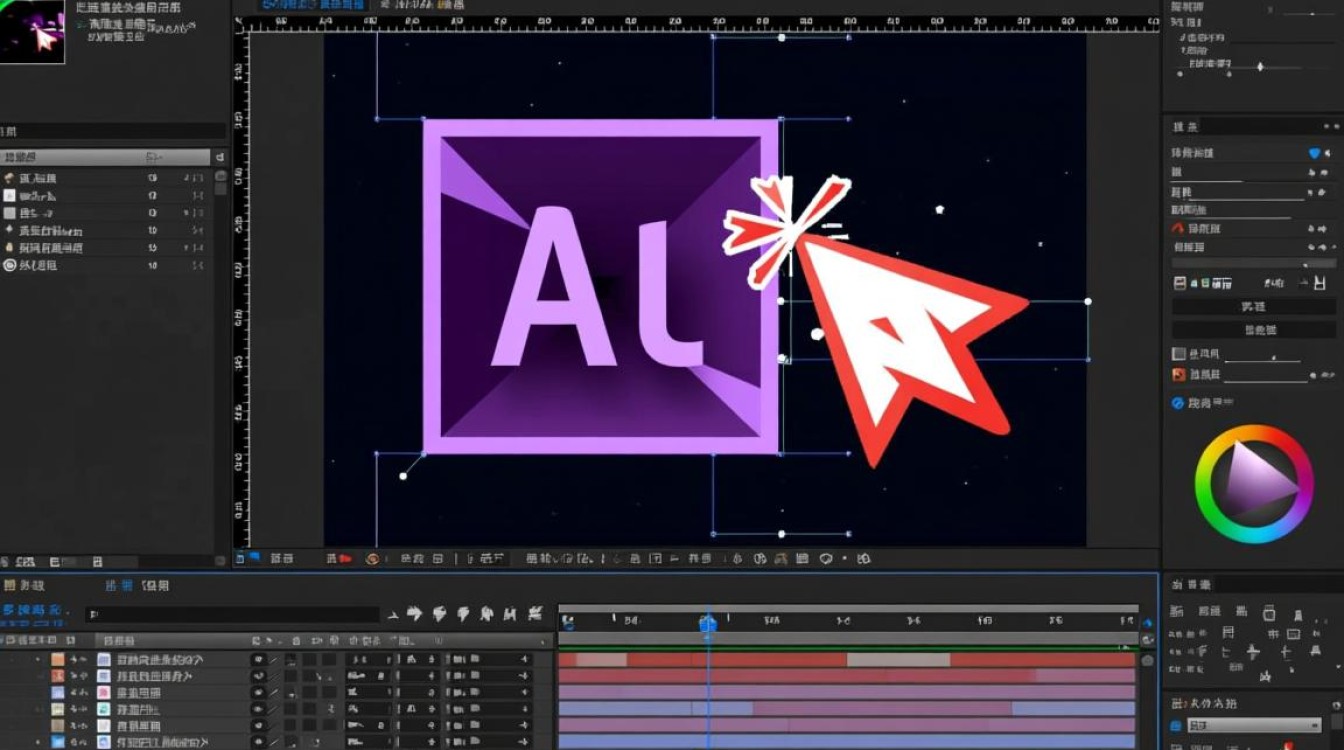Click the red icon in the right properties panel
The image size is (1344, 750).
pos(1178,229)
